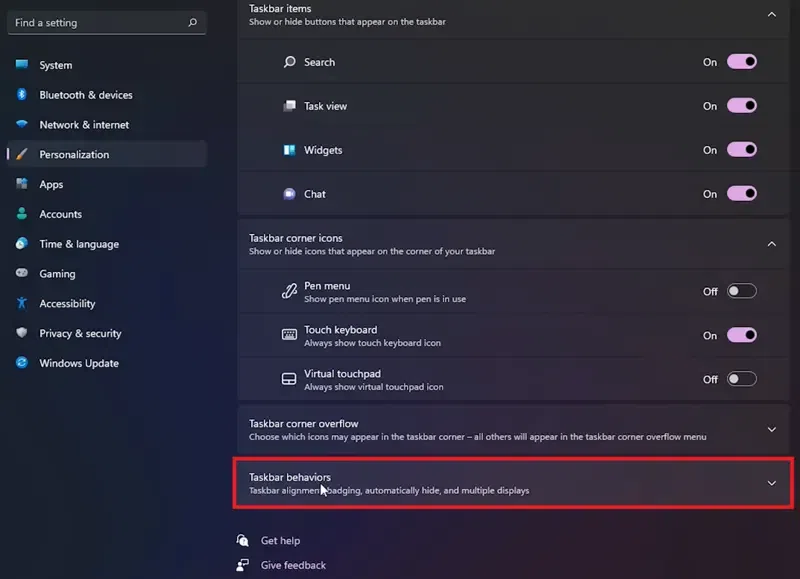Viewport: 800px width, 579px height.
Task: Click the Accessibility figure icon
Action: pos(21,303)
